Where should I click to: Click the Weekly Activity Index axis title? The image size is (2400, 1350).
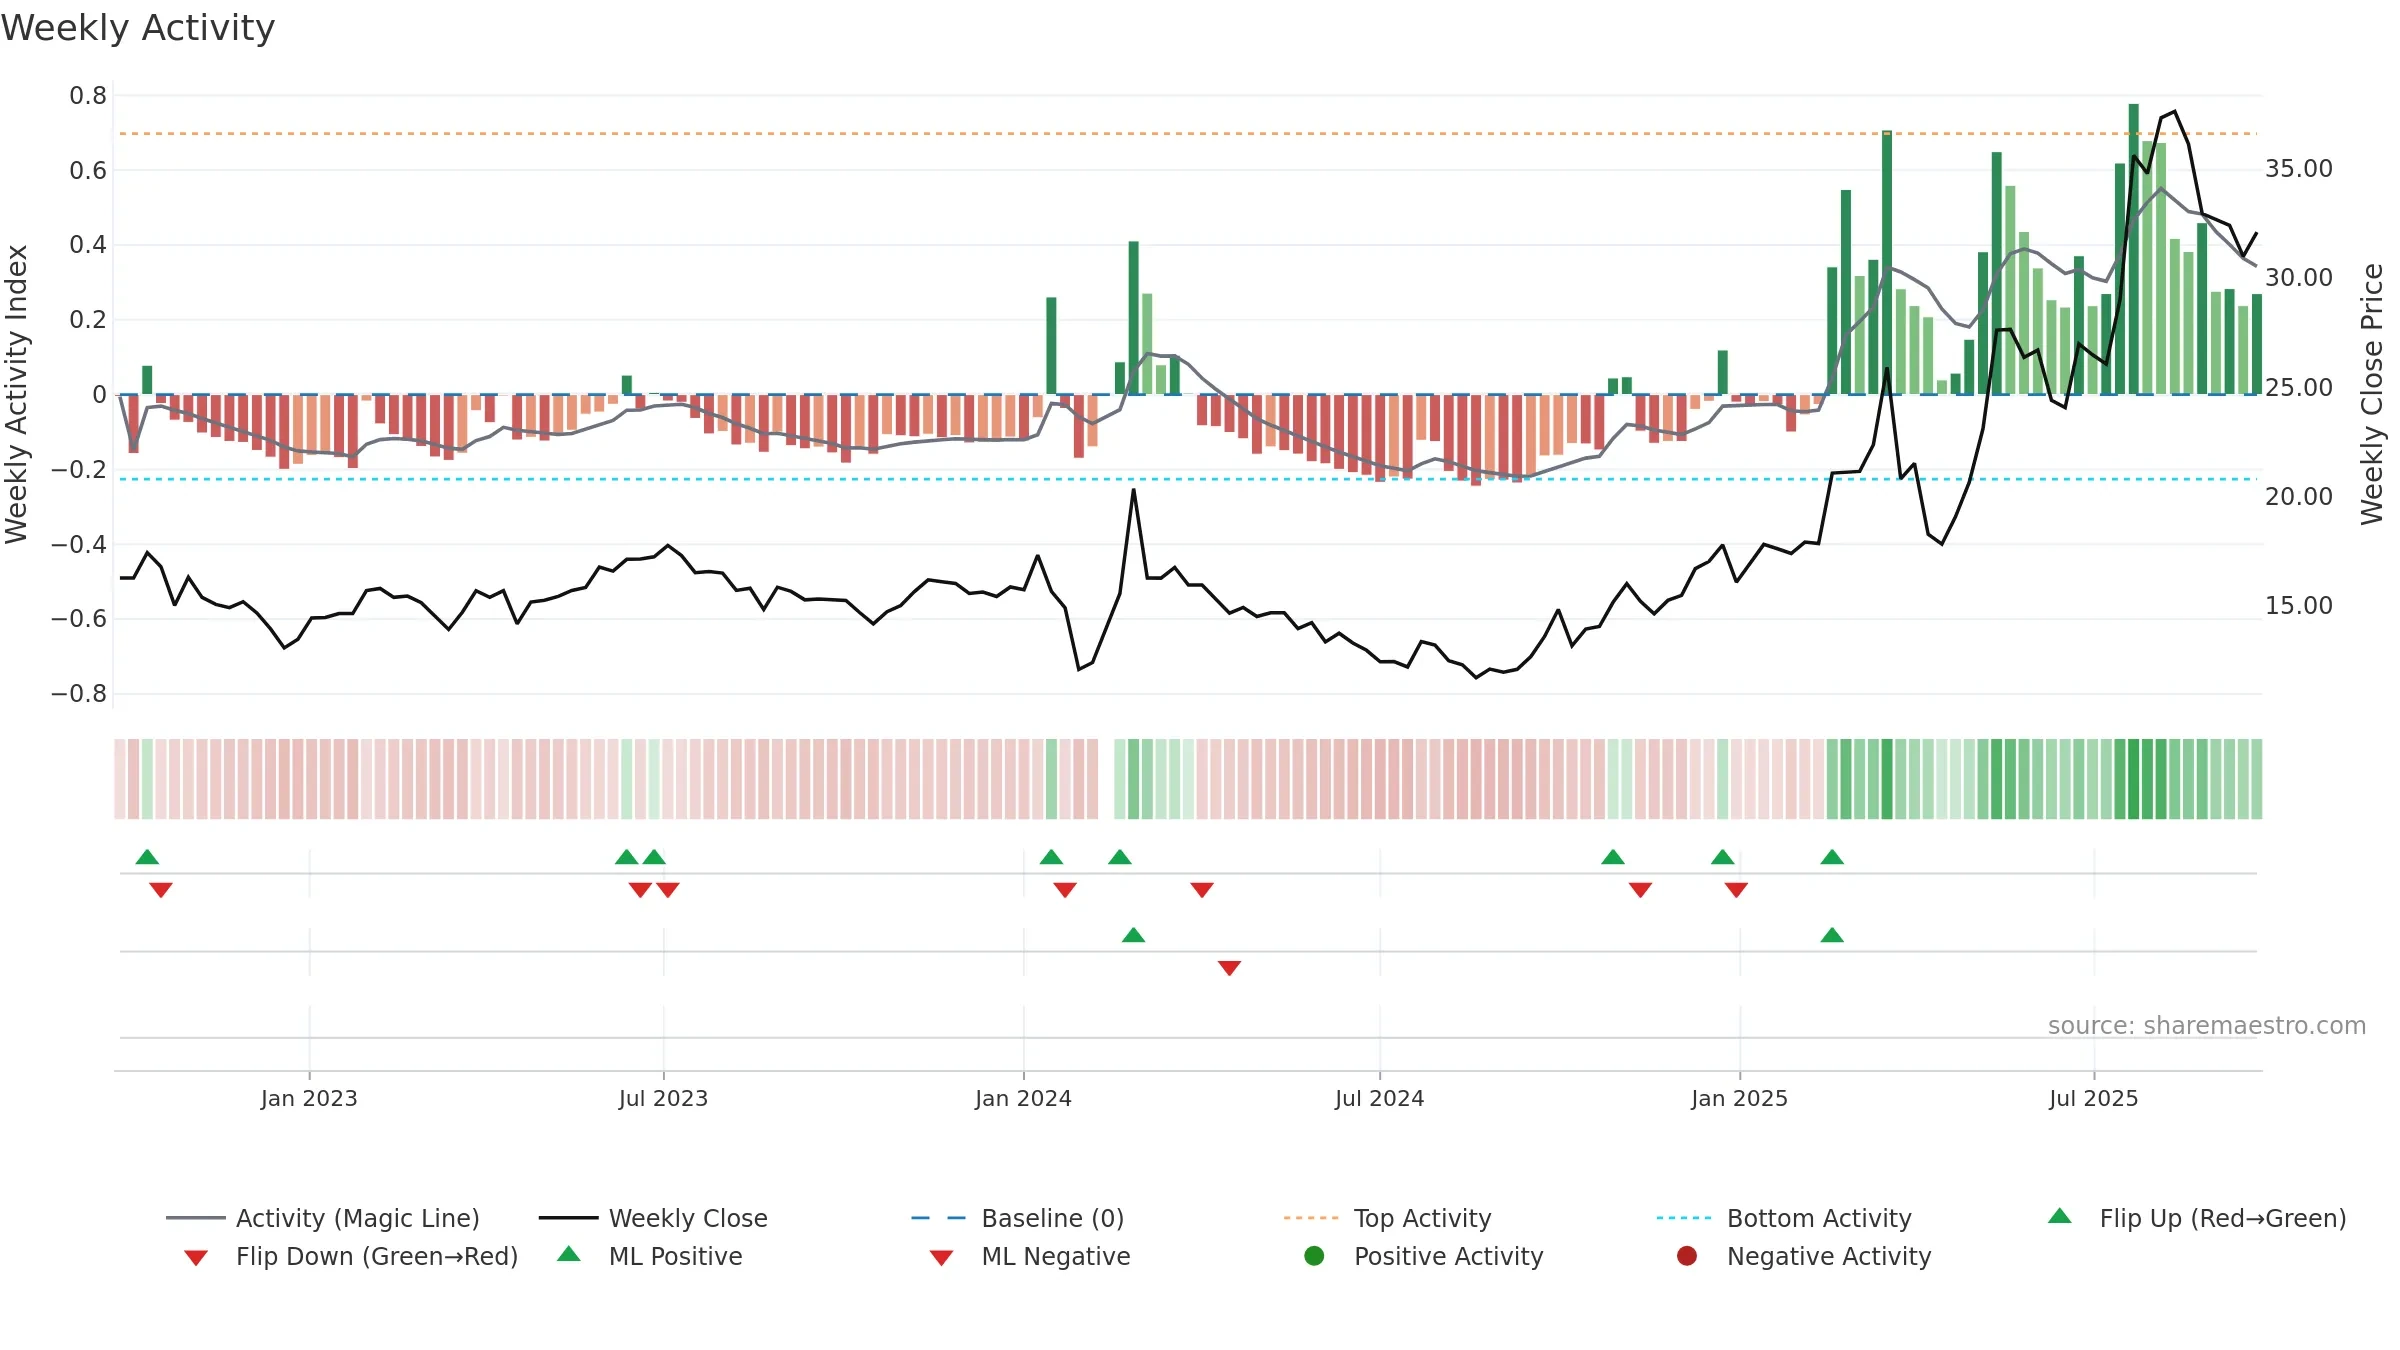(x=16, y=394)
